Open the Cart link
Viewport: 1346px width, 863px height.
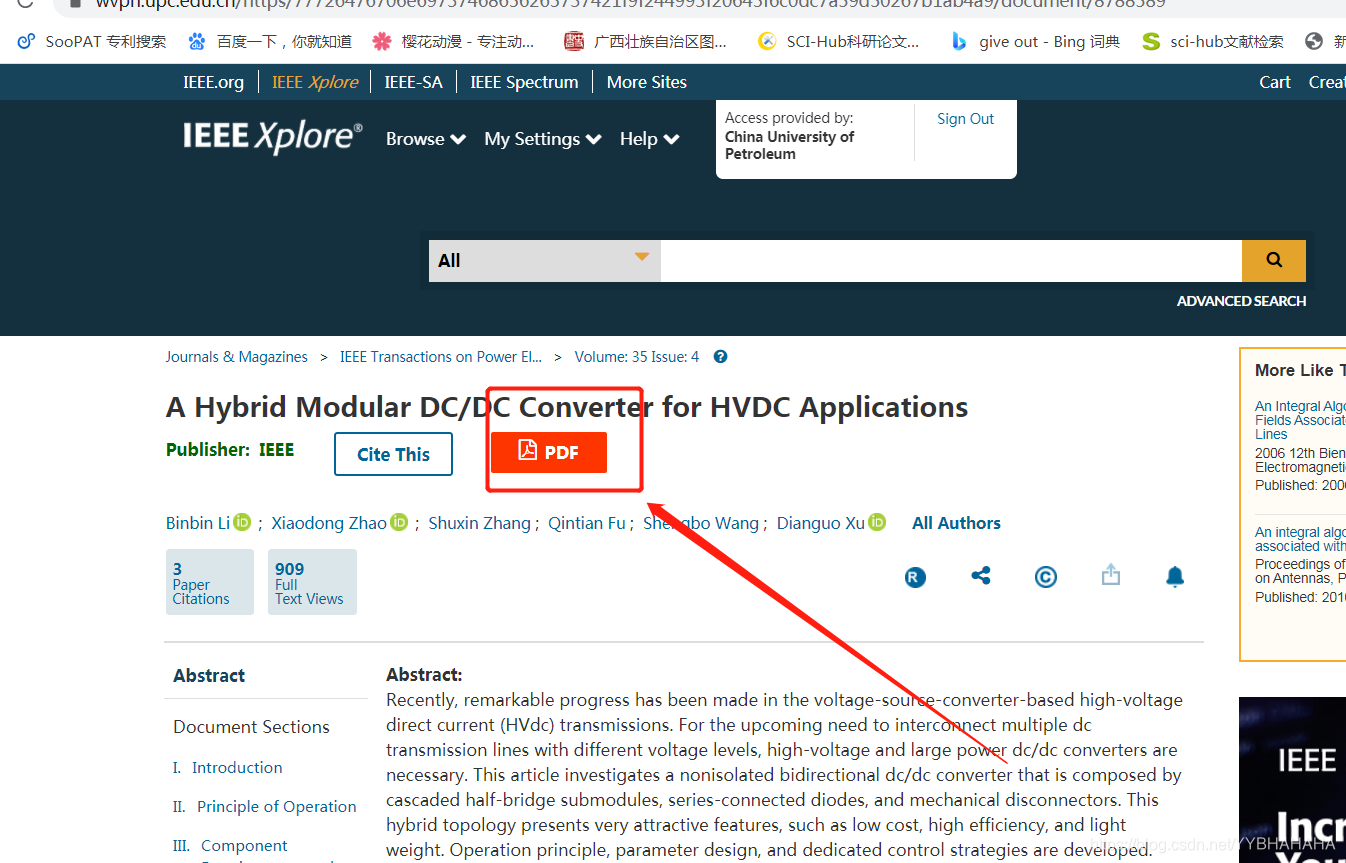coord(1275,82)
